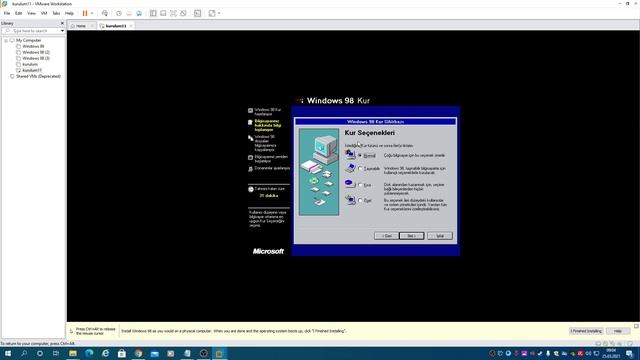Select the kurulum VM in the library
This screenshot has height=360, width=640.
pos(30,64)
